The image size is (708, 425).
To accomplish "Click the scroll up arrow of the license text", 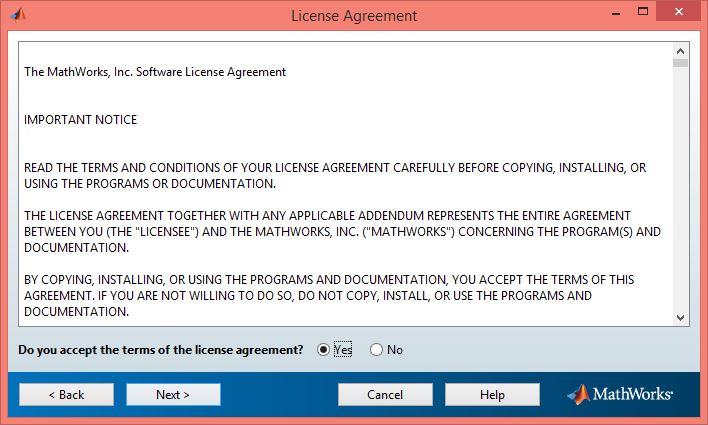I will 680,51.
